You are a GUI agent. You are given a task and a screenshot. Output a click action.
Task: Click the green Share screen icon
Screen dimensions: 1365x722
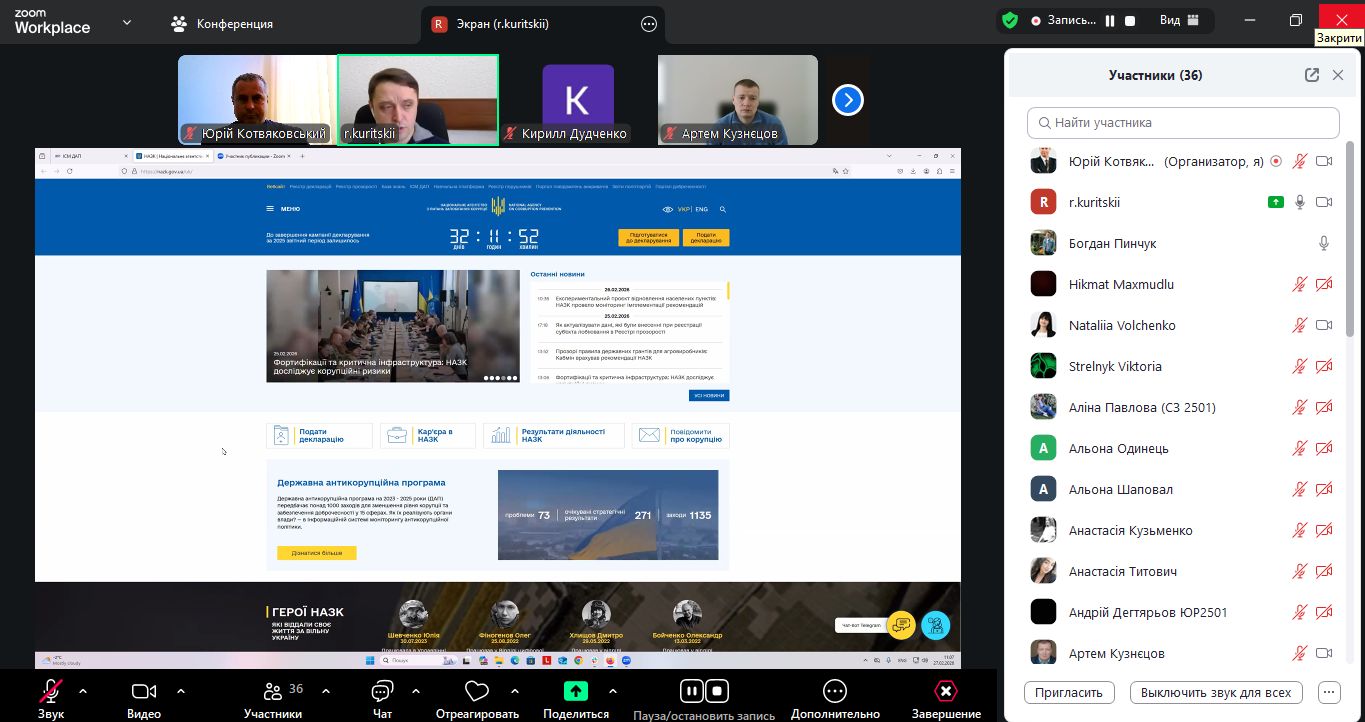pyautogui.click(x=576, y=691)
